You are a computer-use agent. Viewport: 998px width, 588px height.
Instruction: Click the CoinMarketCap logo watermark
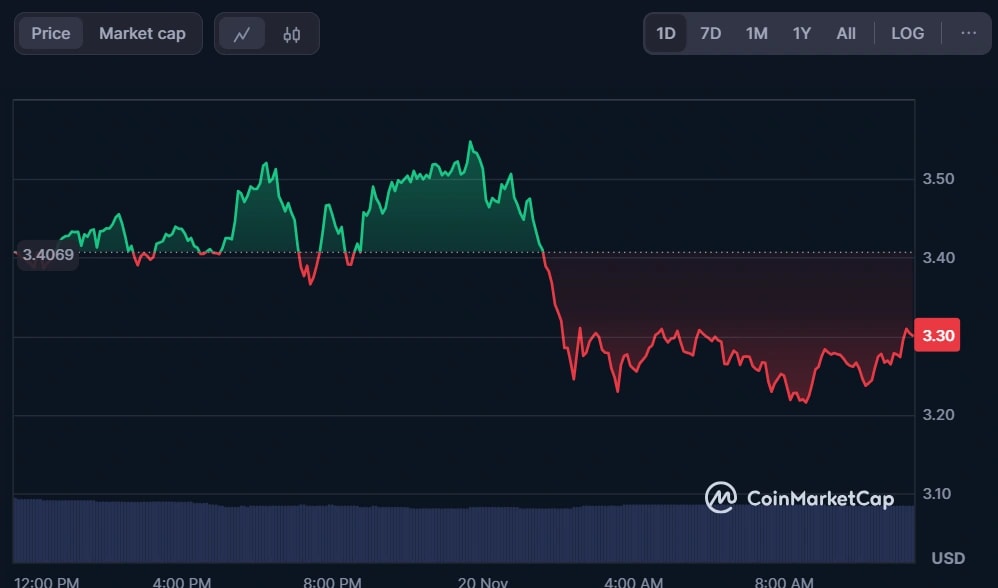(799, 497)
